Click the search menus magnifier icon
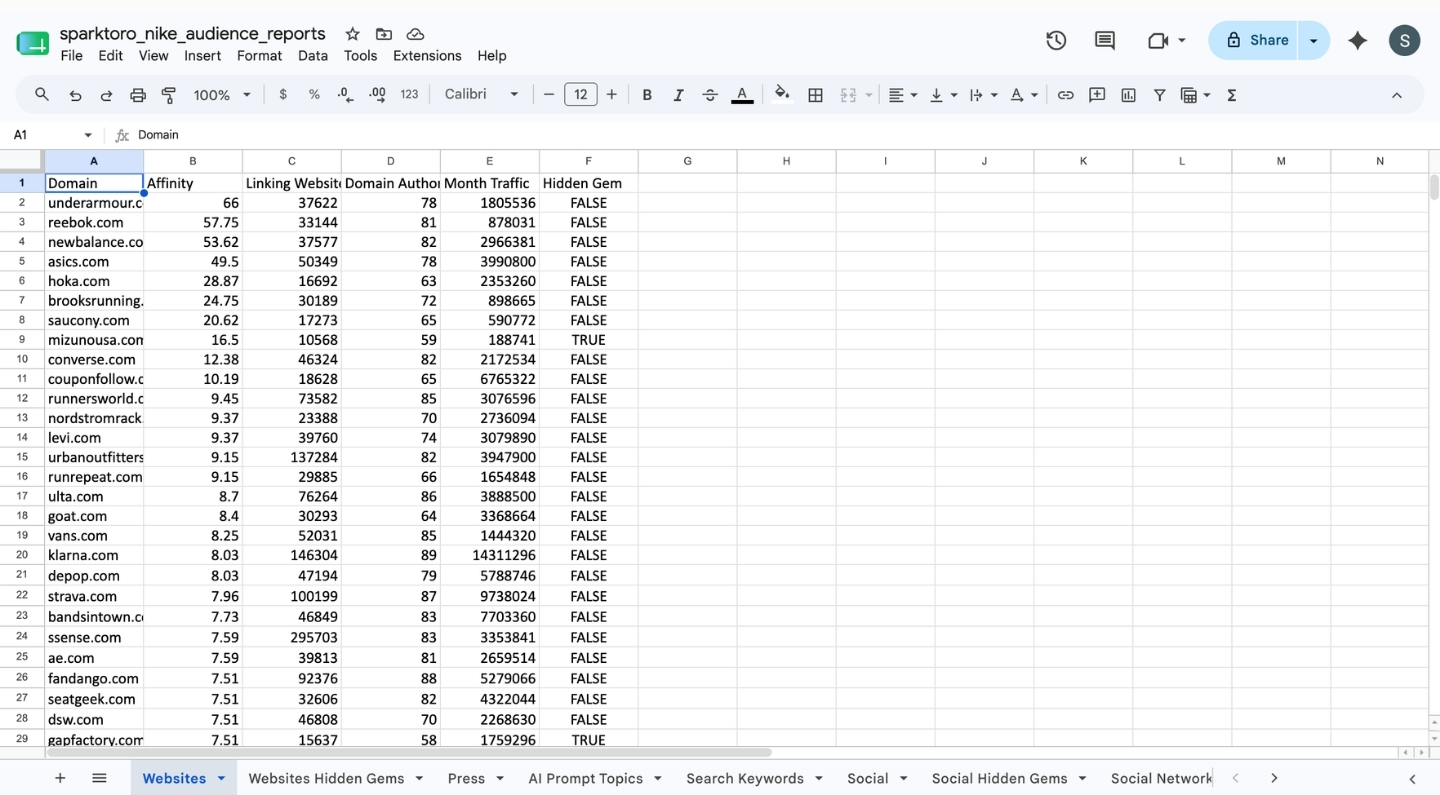Screen dimensions: 1440x795 (42, 95)
